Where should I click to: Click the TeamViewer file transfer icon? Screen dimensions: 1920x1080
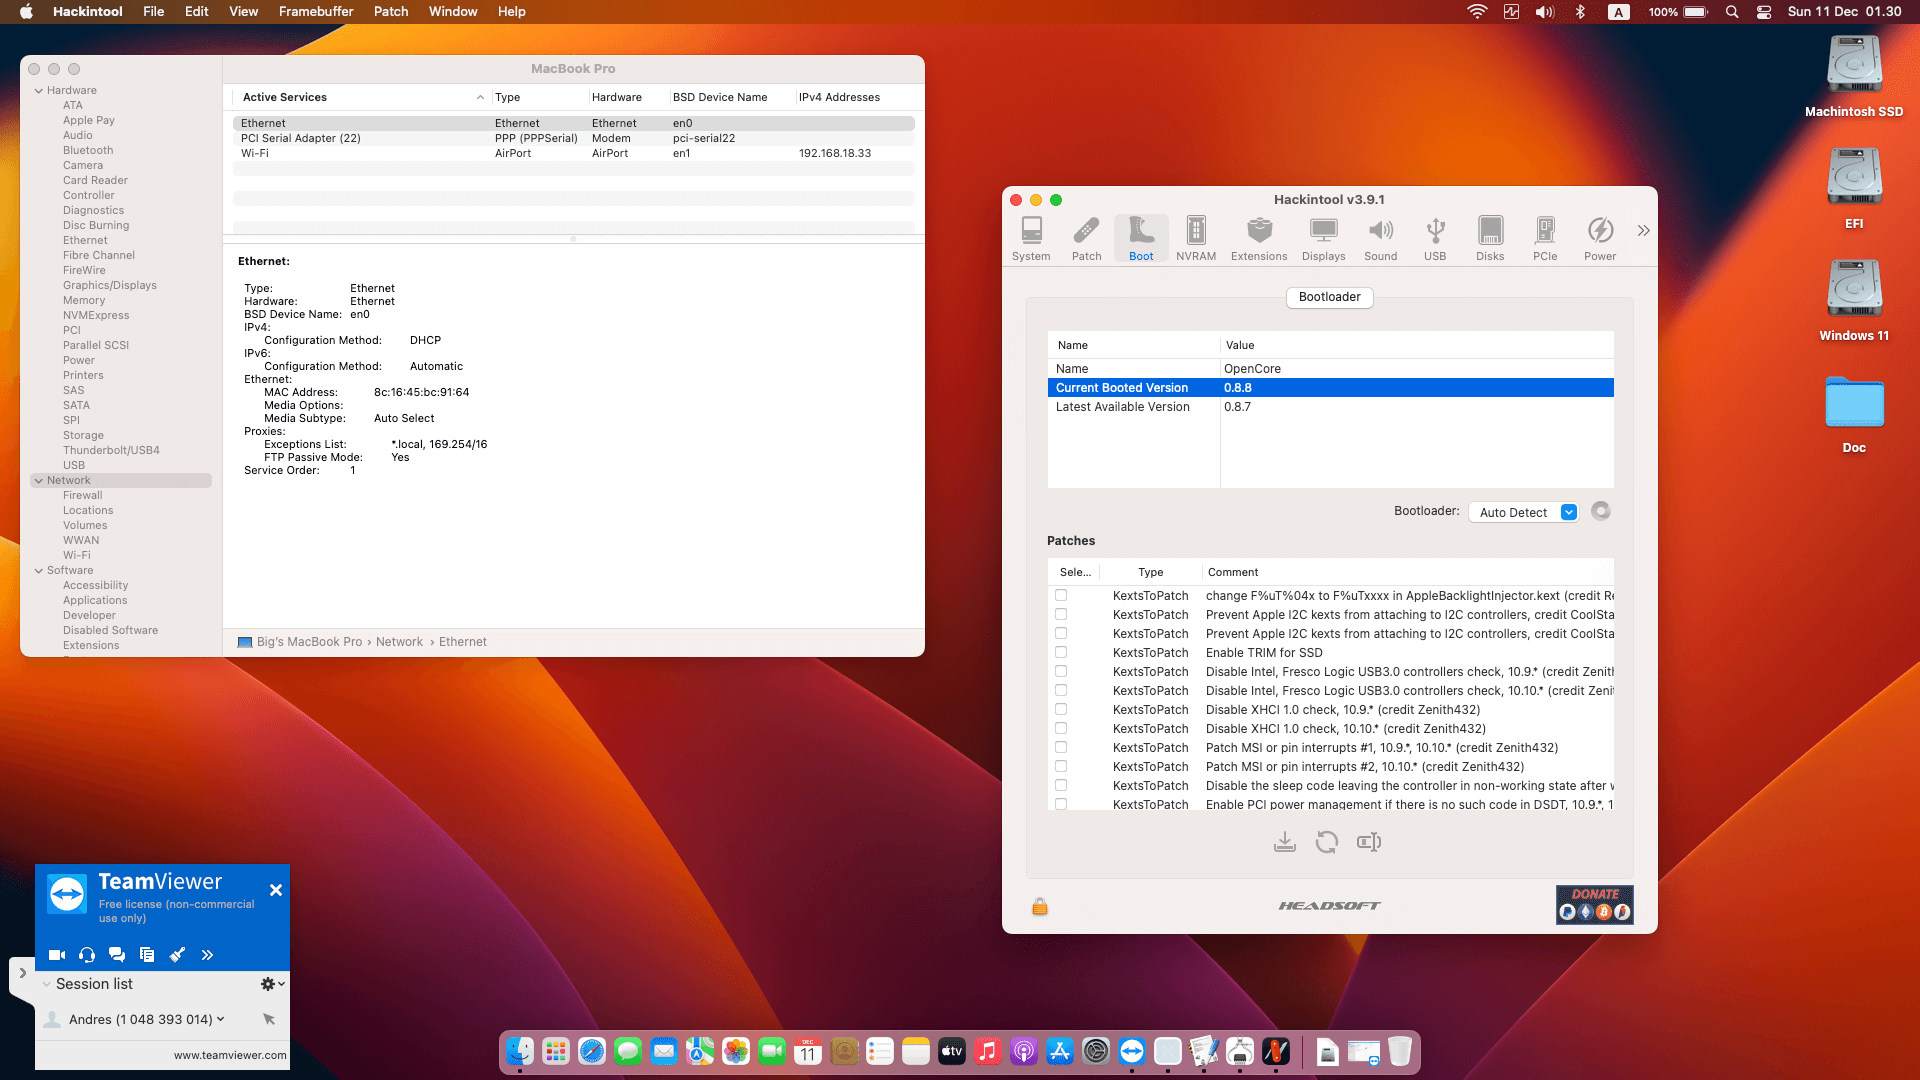pyautogui.click(x=147, y=955)
